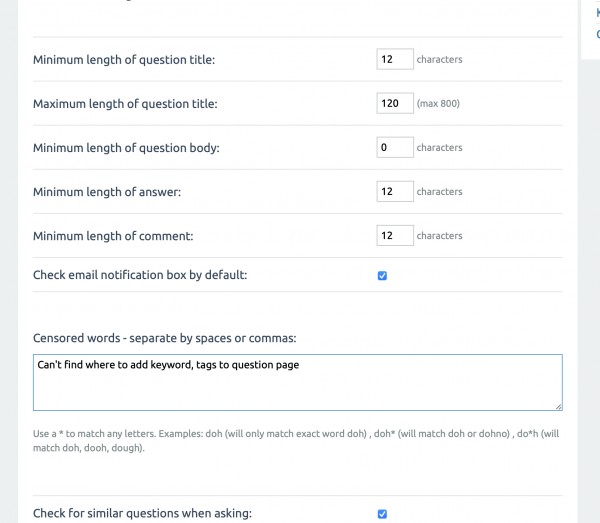Click the wildcard usage help text
The height and width of the screenshot is (523, 600).
(x=290, y=440)
